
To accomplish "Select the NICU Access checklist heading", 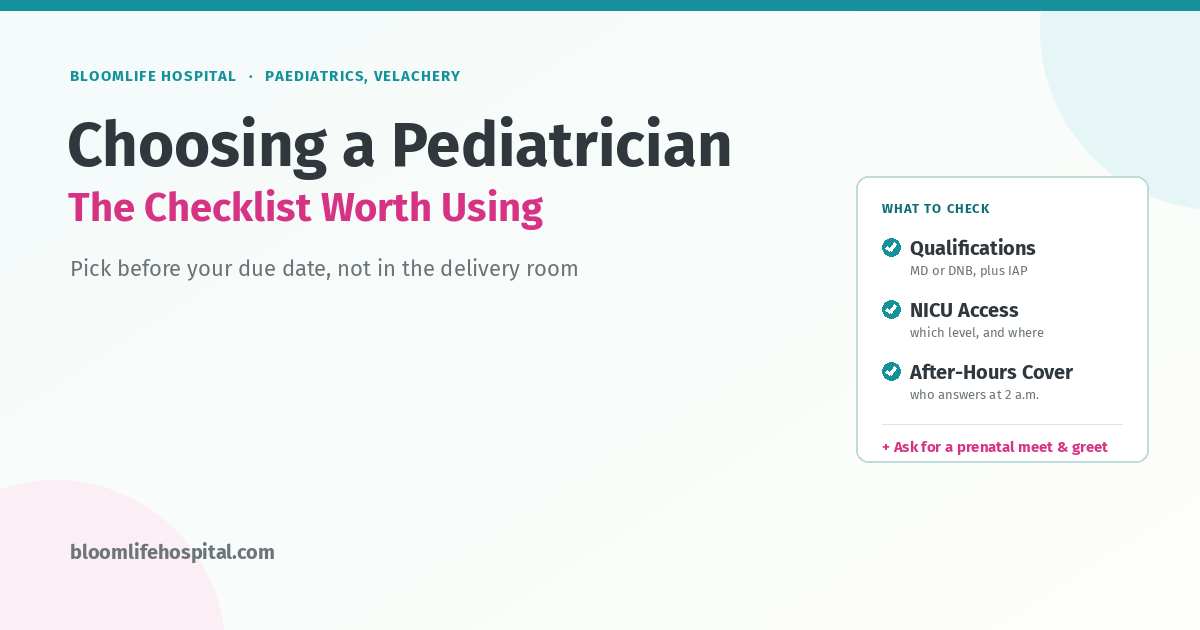I will click(964, 310).
